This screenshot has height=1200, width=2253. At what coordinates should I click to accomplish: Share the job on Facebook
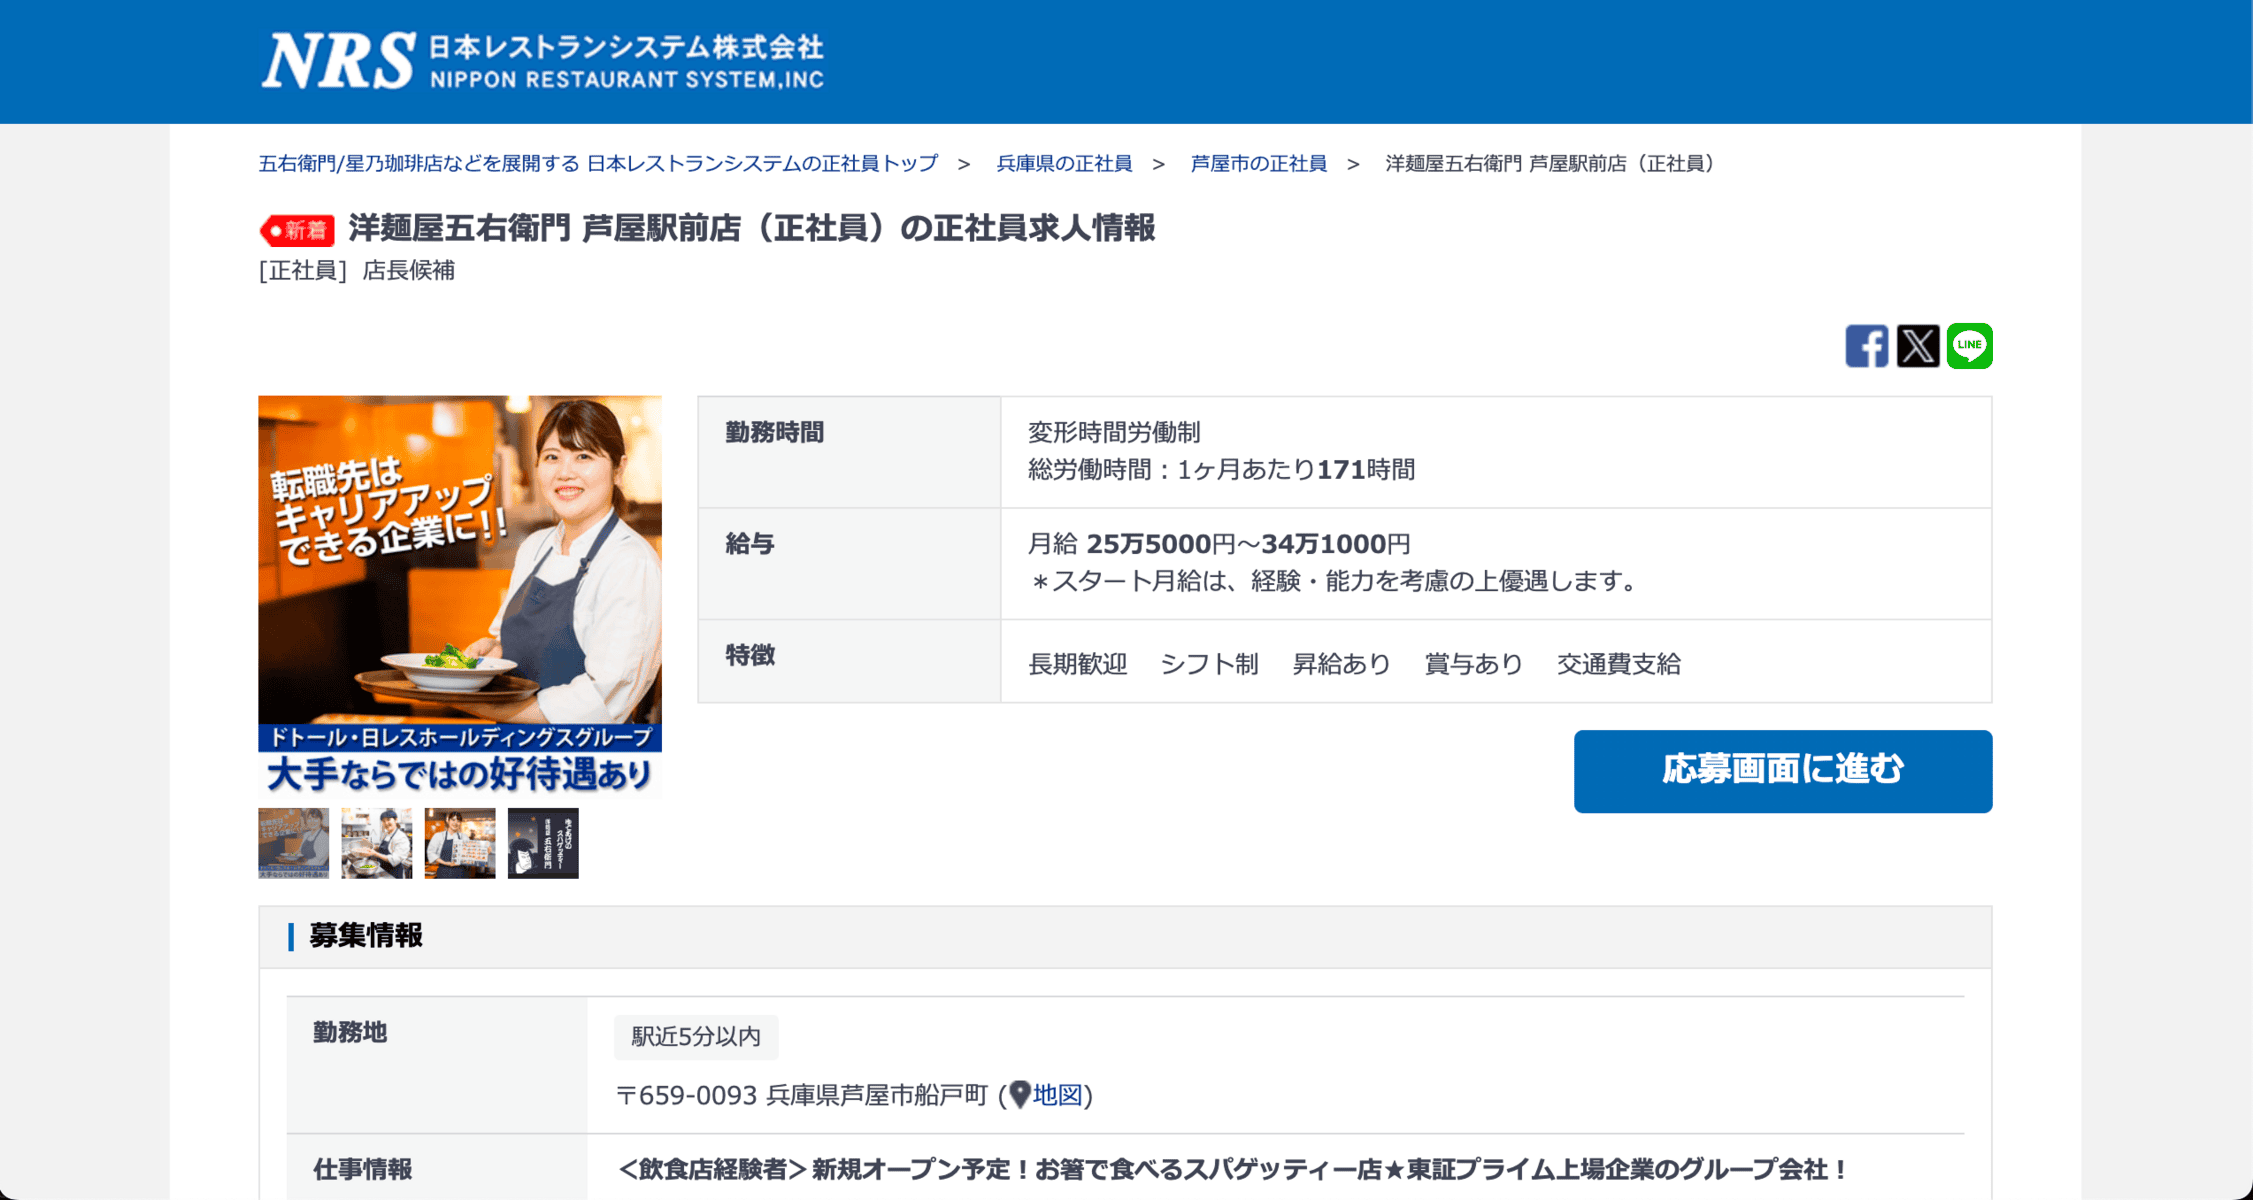click(x=1866, y=346)
